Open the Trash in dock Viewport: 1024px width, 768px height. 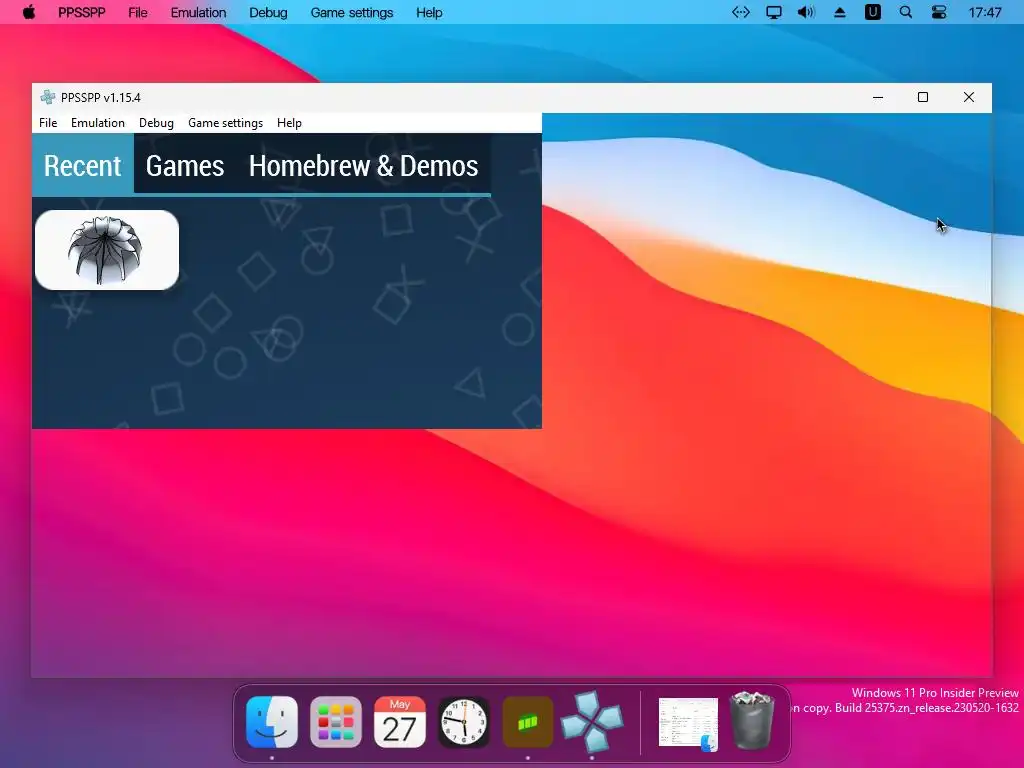752,721
